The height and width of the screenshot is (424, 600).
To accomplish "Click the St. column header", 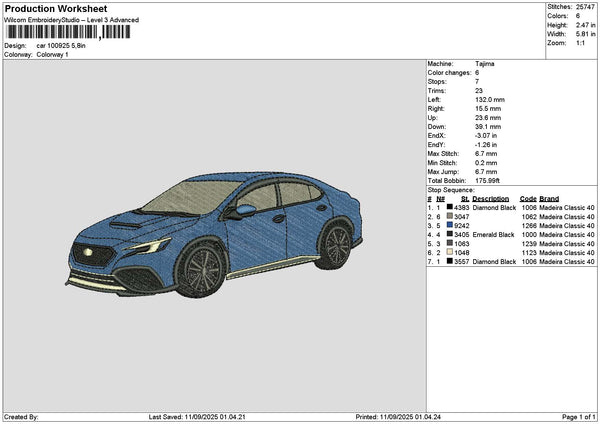I will [x=463, y=198].
